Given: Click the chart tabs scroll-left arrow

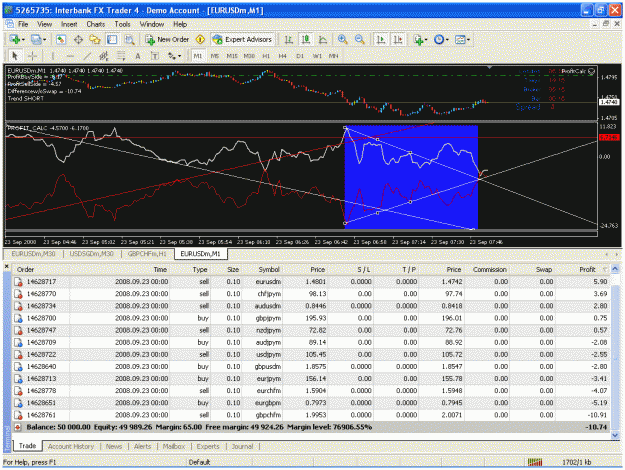Looking at the screenshot, I should 607,254.
